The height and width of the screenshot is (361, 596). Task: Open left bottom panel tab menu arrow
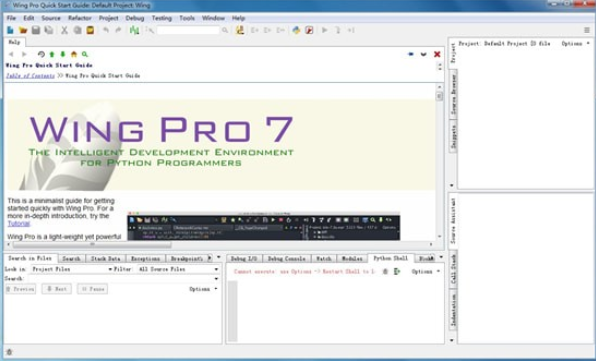(219, 257)
